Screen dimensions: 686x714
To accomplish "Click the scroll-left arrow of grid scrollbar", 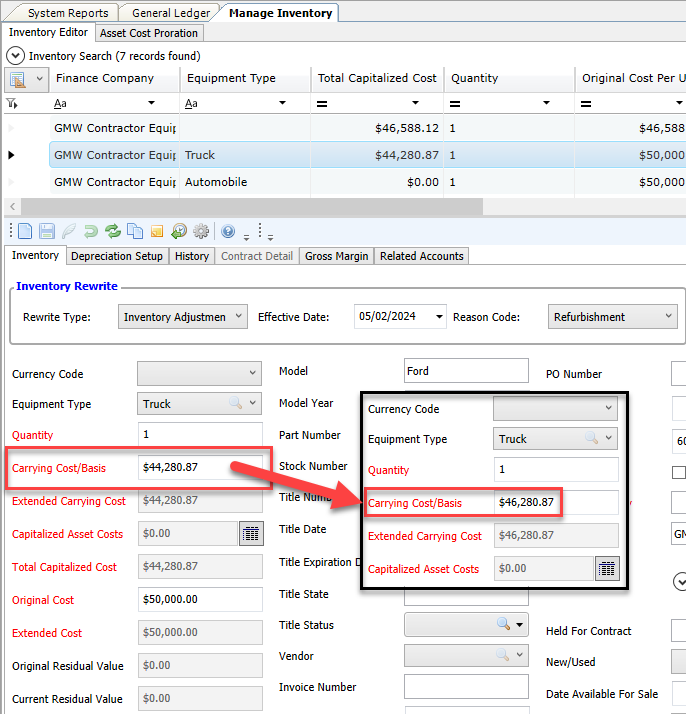I will pyautogui.click(x=13, y=206).
